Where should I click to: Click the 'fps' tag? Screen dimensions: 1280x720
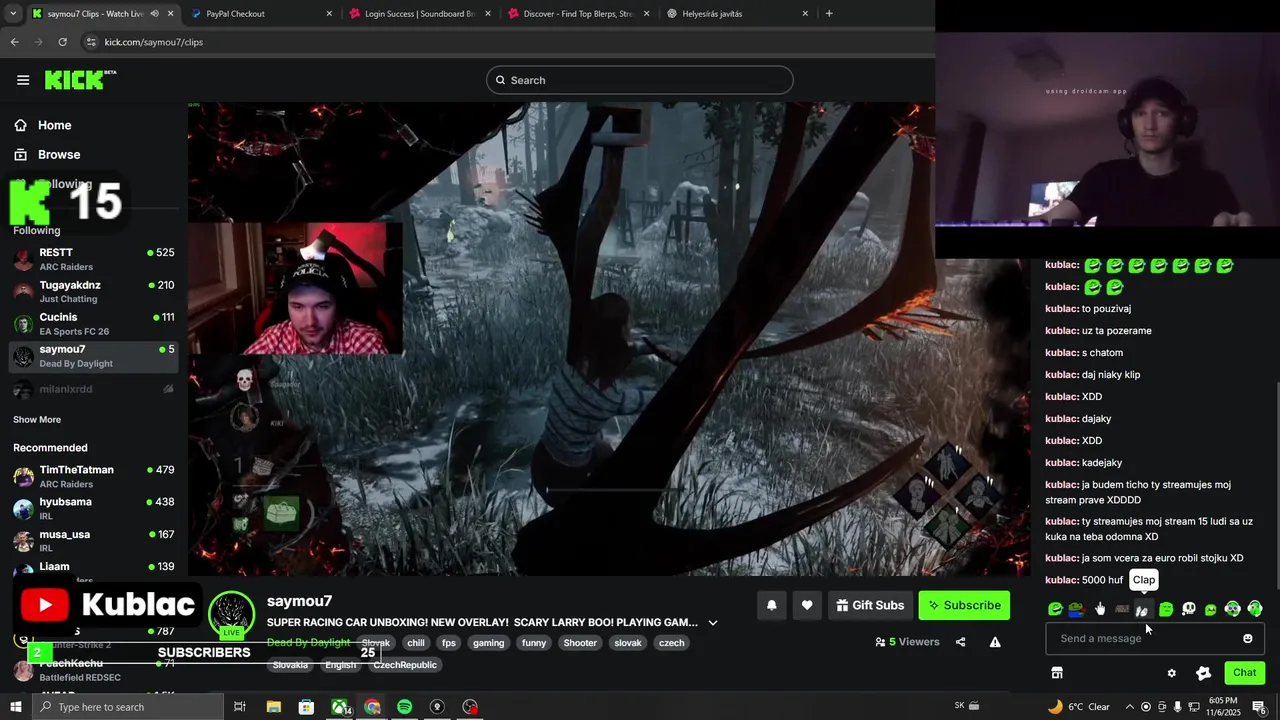[x=449, y=643]
